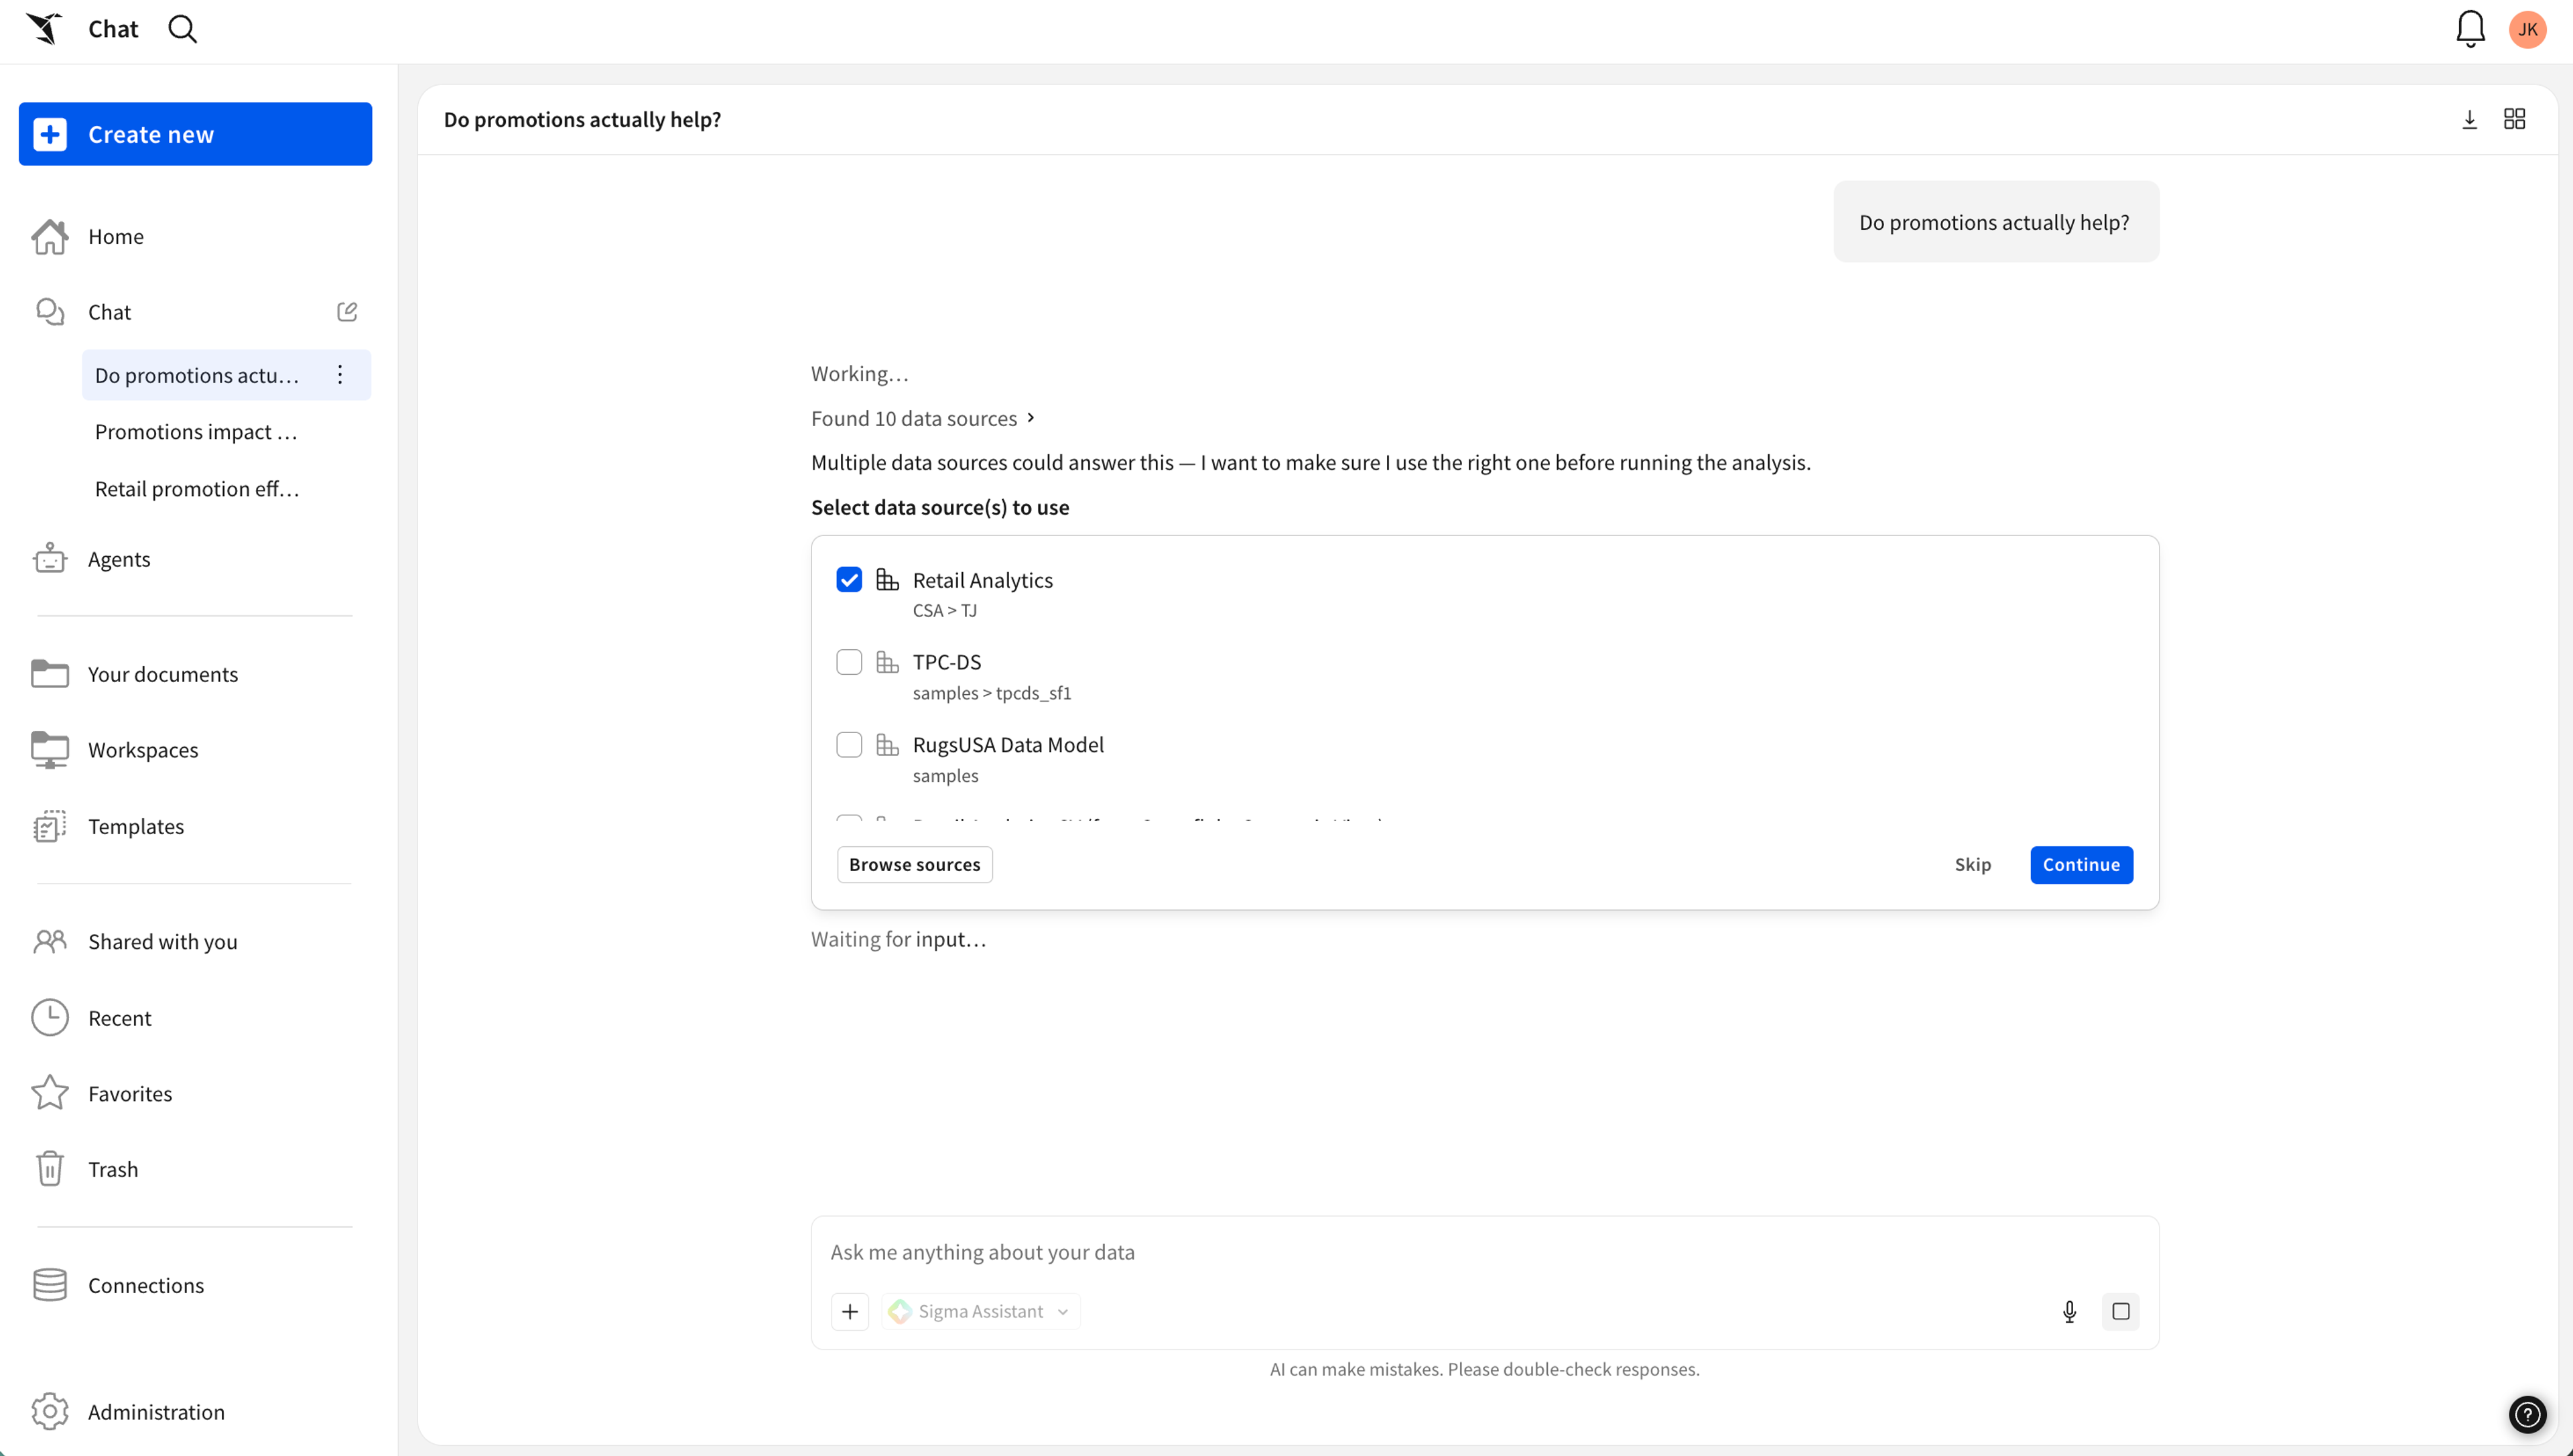Click Browse sources button
Viewport: 2573px width, 1456px height.
click(x=914, y=864)
